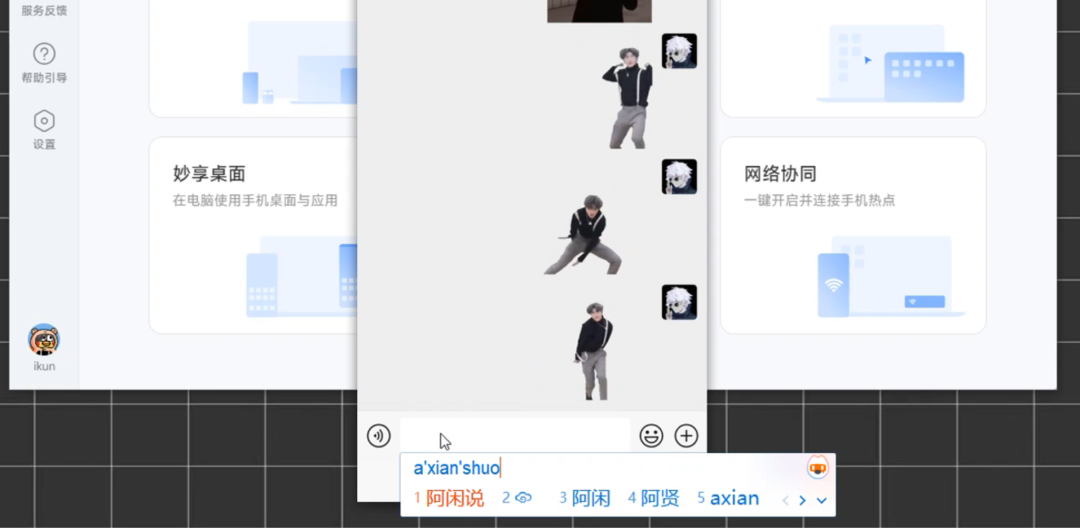Click the IME mascot logo icon
The width and height of the screenshot is (1080, 528).
tap(818, 468)
